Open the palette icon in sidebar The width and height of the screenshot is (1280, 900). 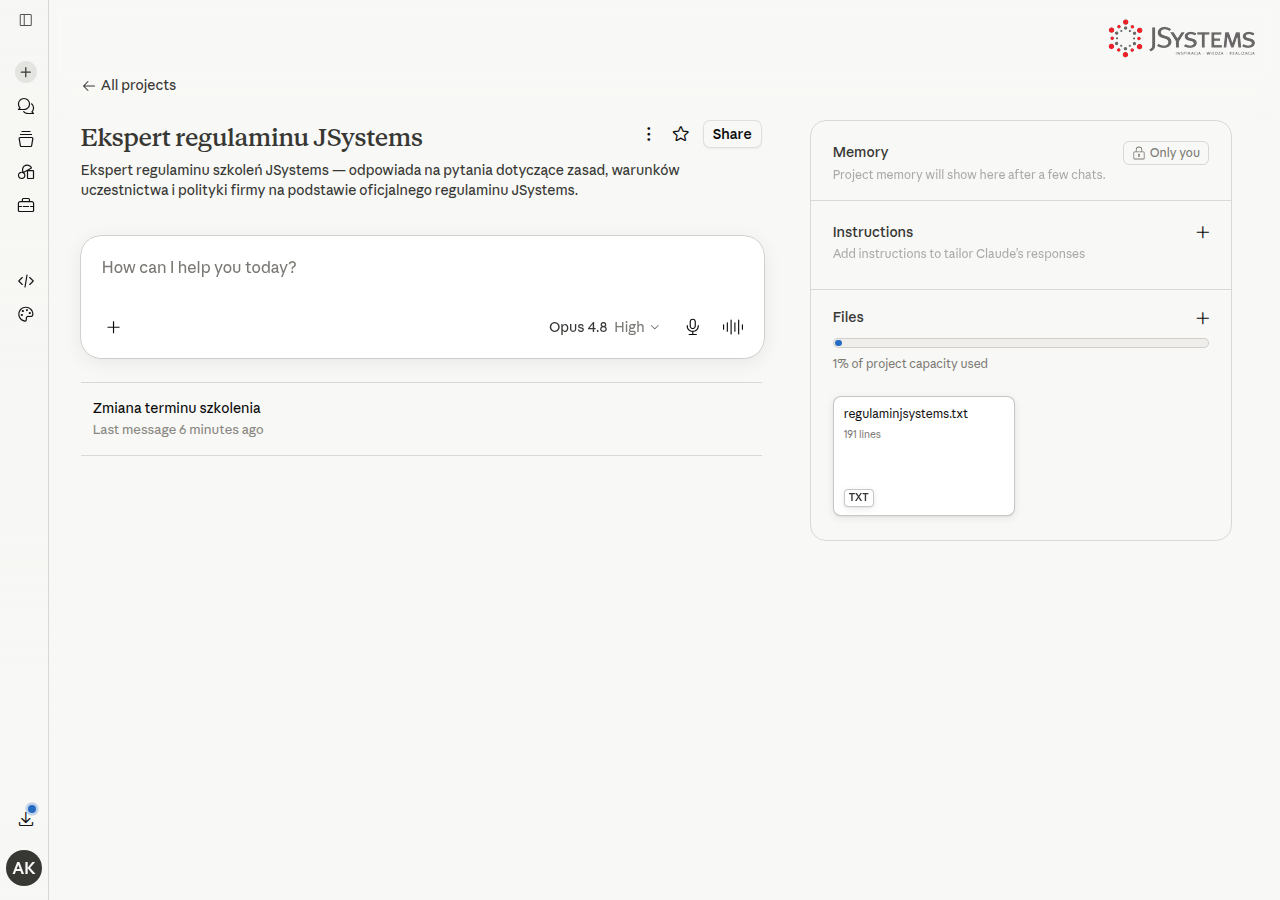26,314
